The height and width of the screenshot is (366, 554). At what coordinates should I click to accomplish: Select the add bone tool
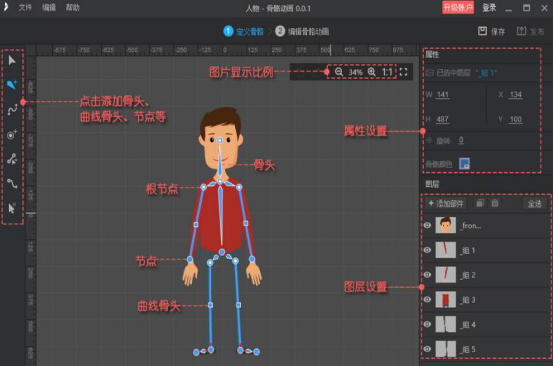[x=12, y=84]
